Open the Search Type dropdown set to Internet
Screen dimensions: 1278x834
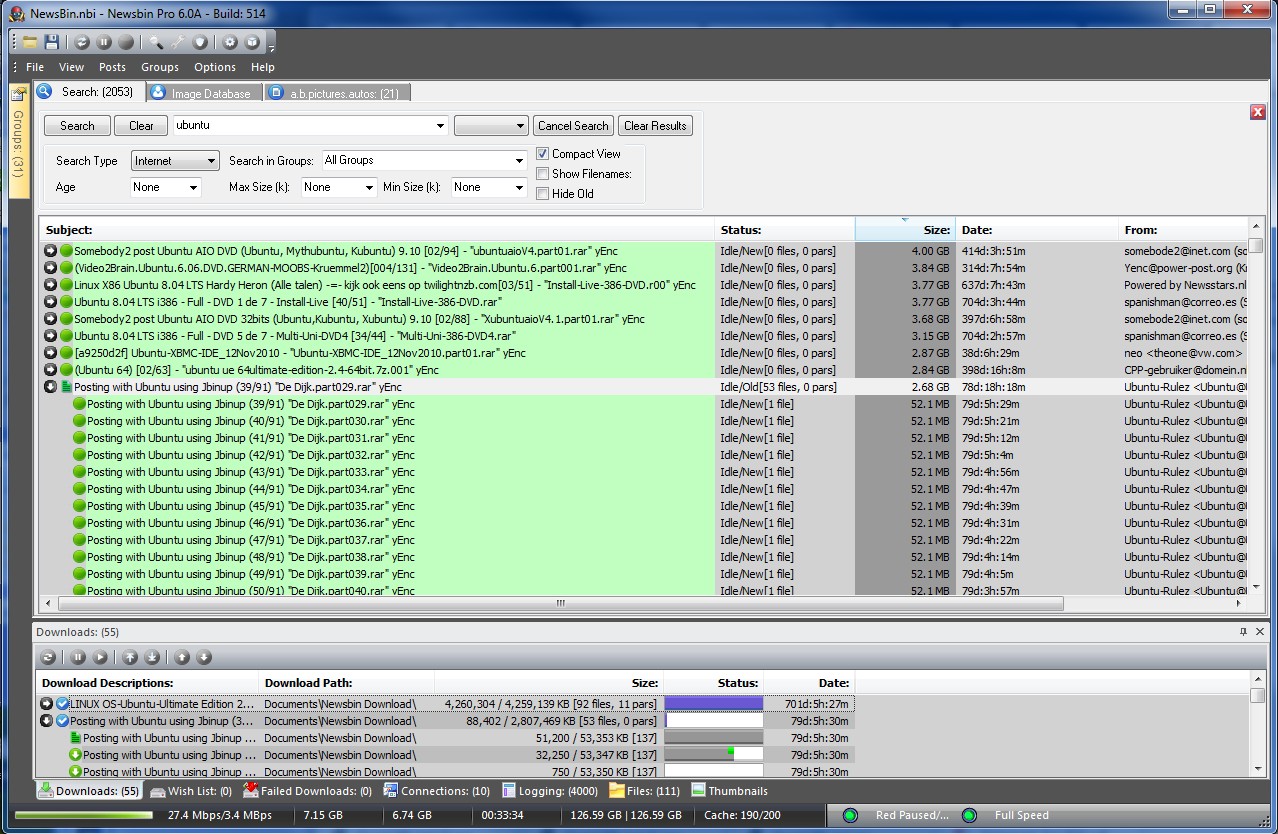click(175, 161)
